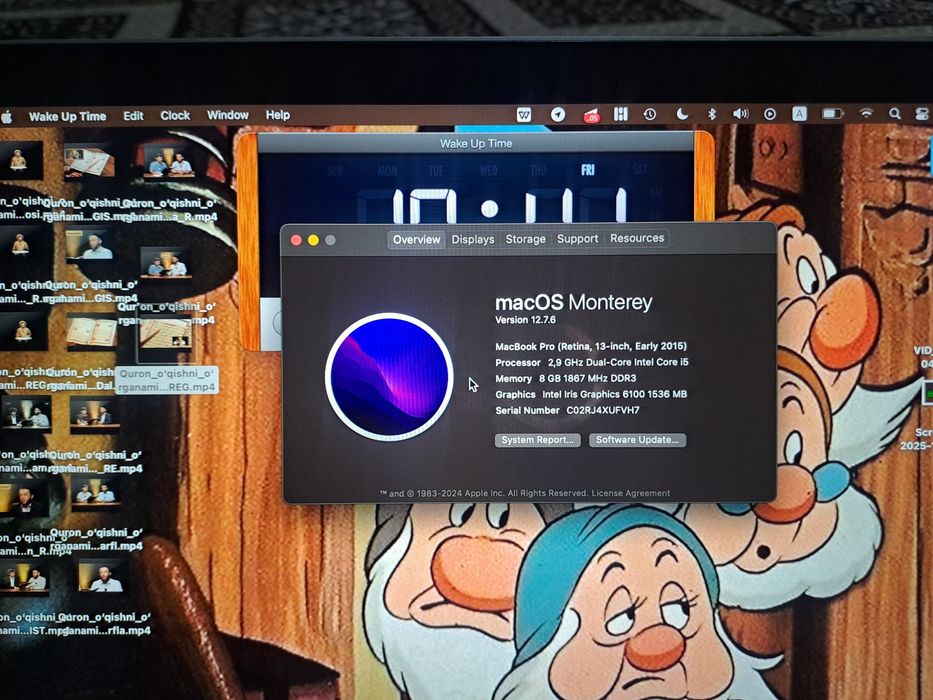
Task: Select the Overview tab
Action: 417,239
